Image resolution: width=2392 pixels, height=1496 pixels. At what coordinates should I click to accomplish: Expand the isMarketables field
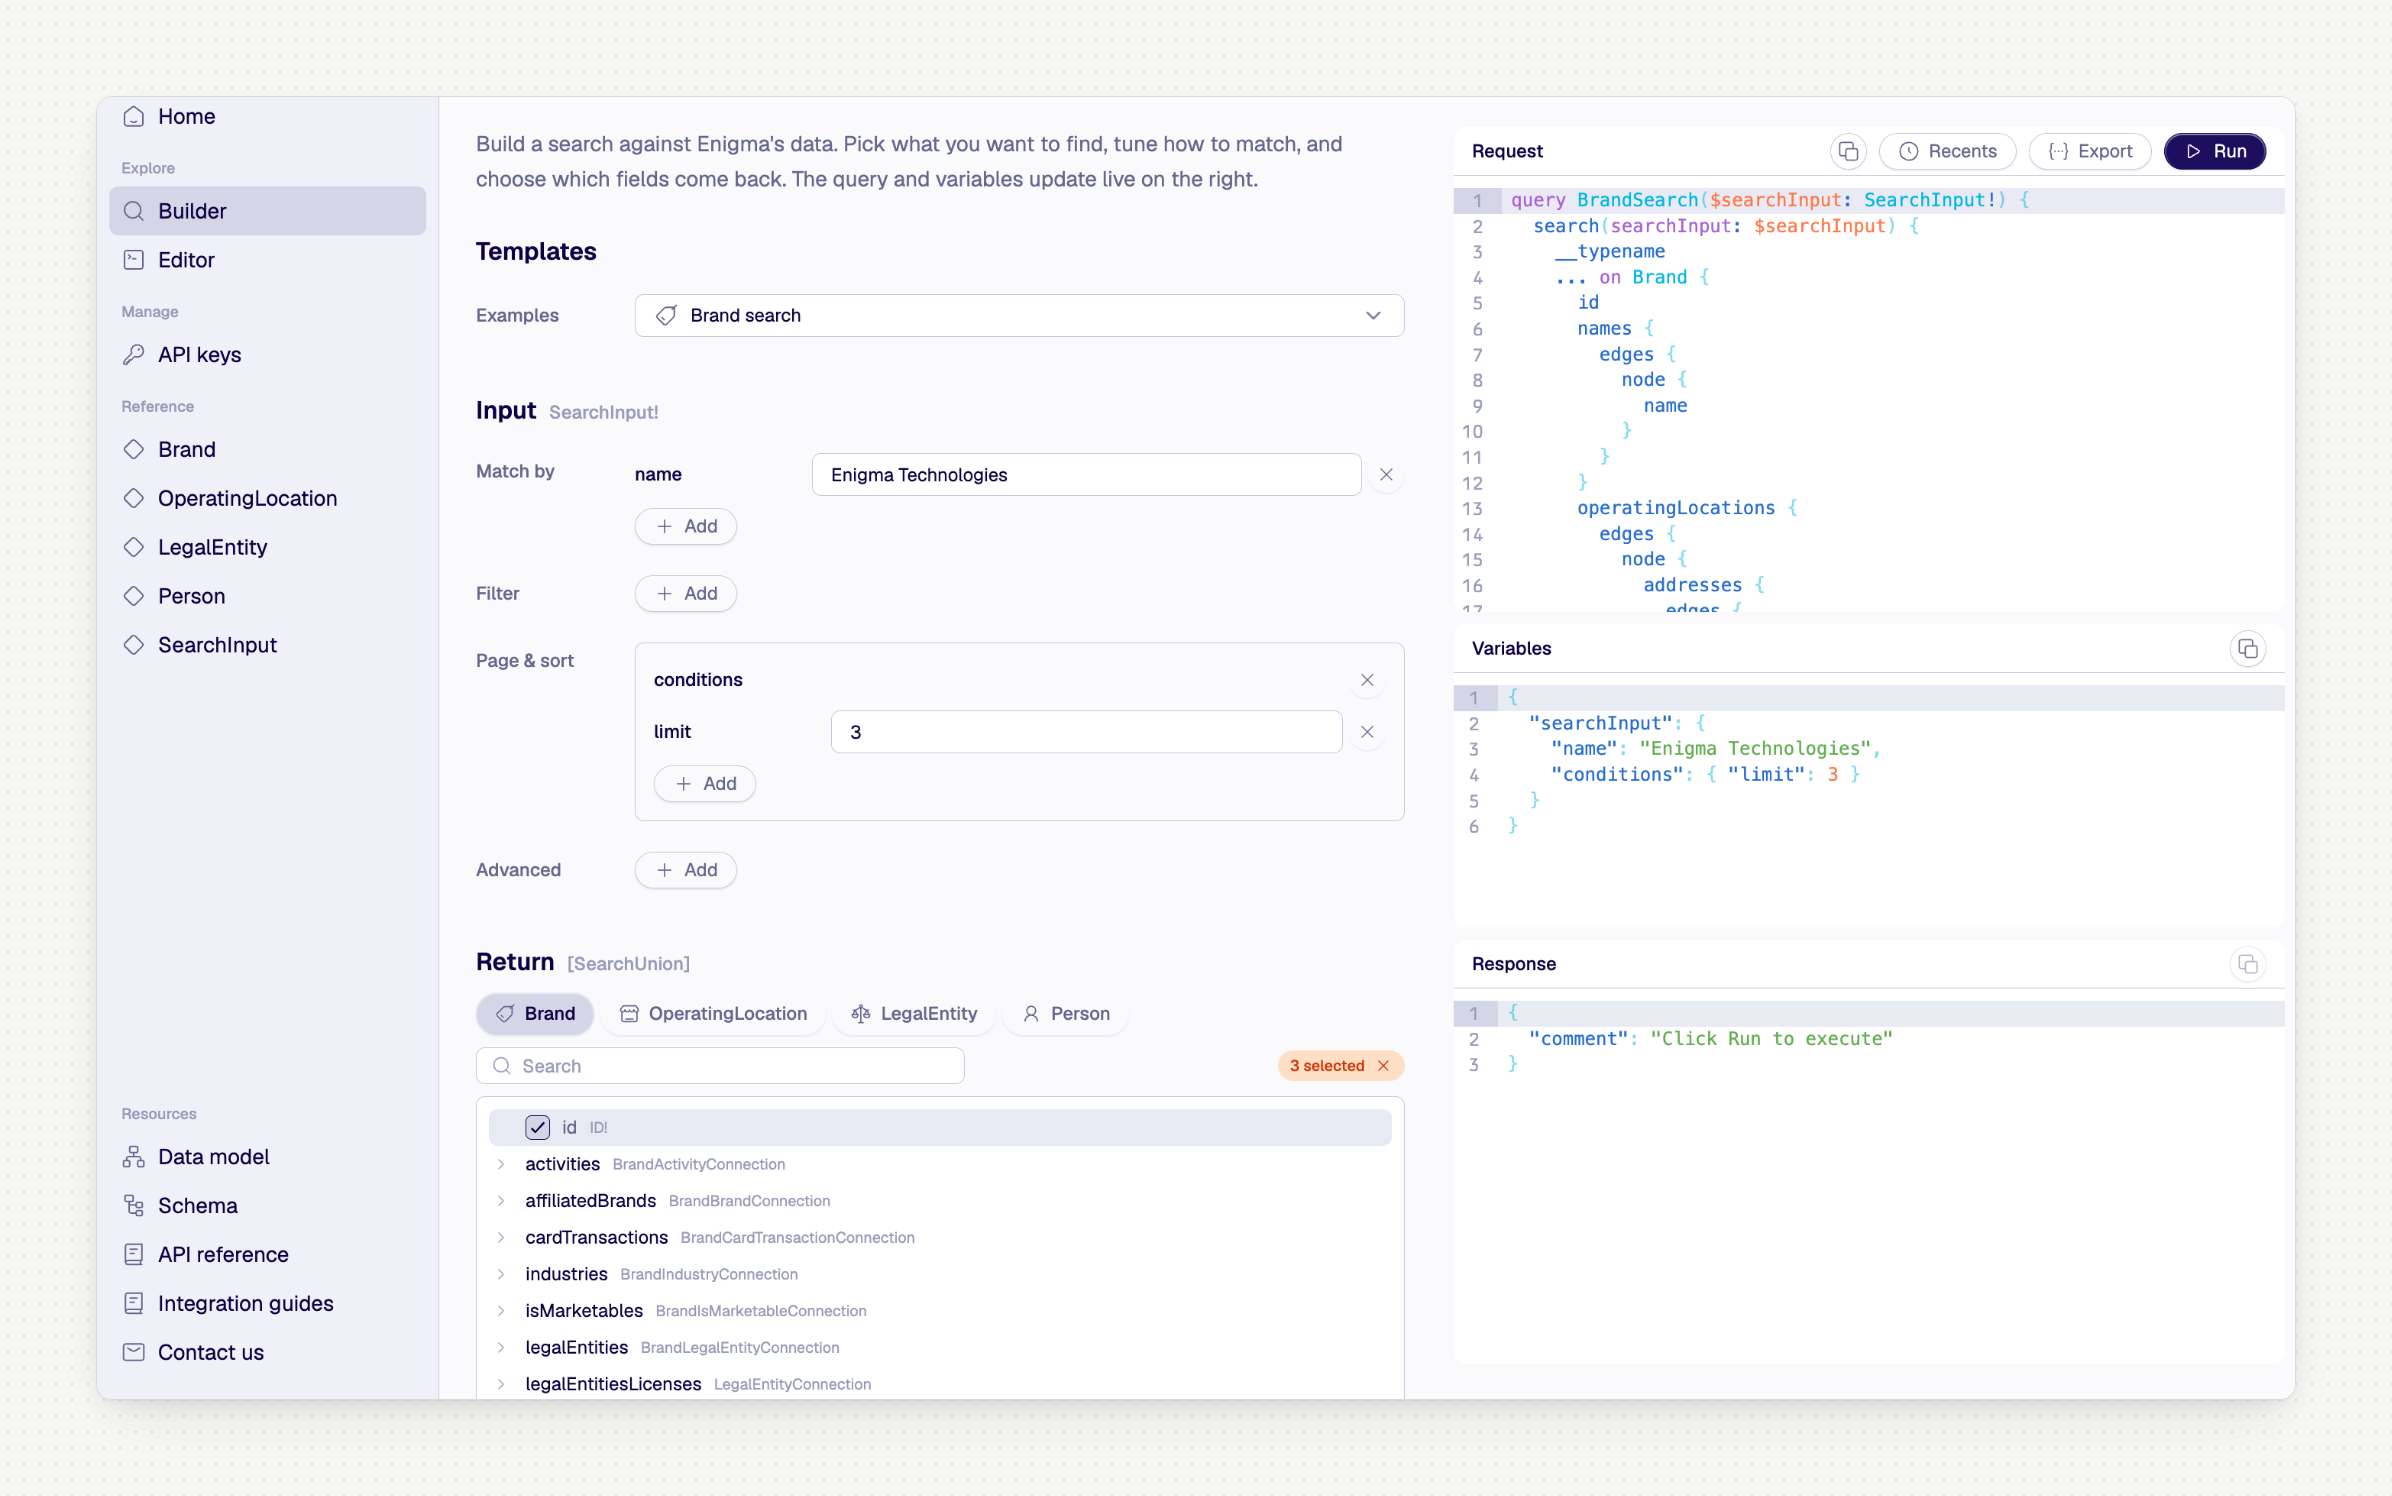coord(501,1312)
